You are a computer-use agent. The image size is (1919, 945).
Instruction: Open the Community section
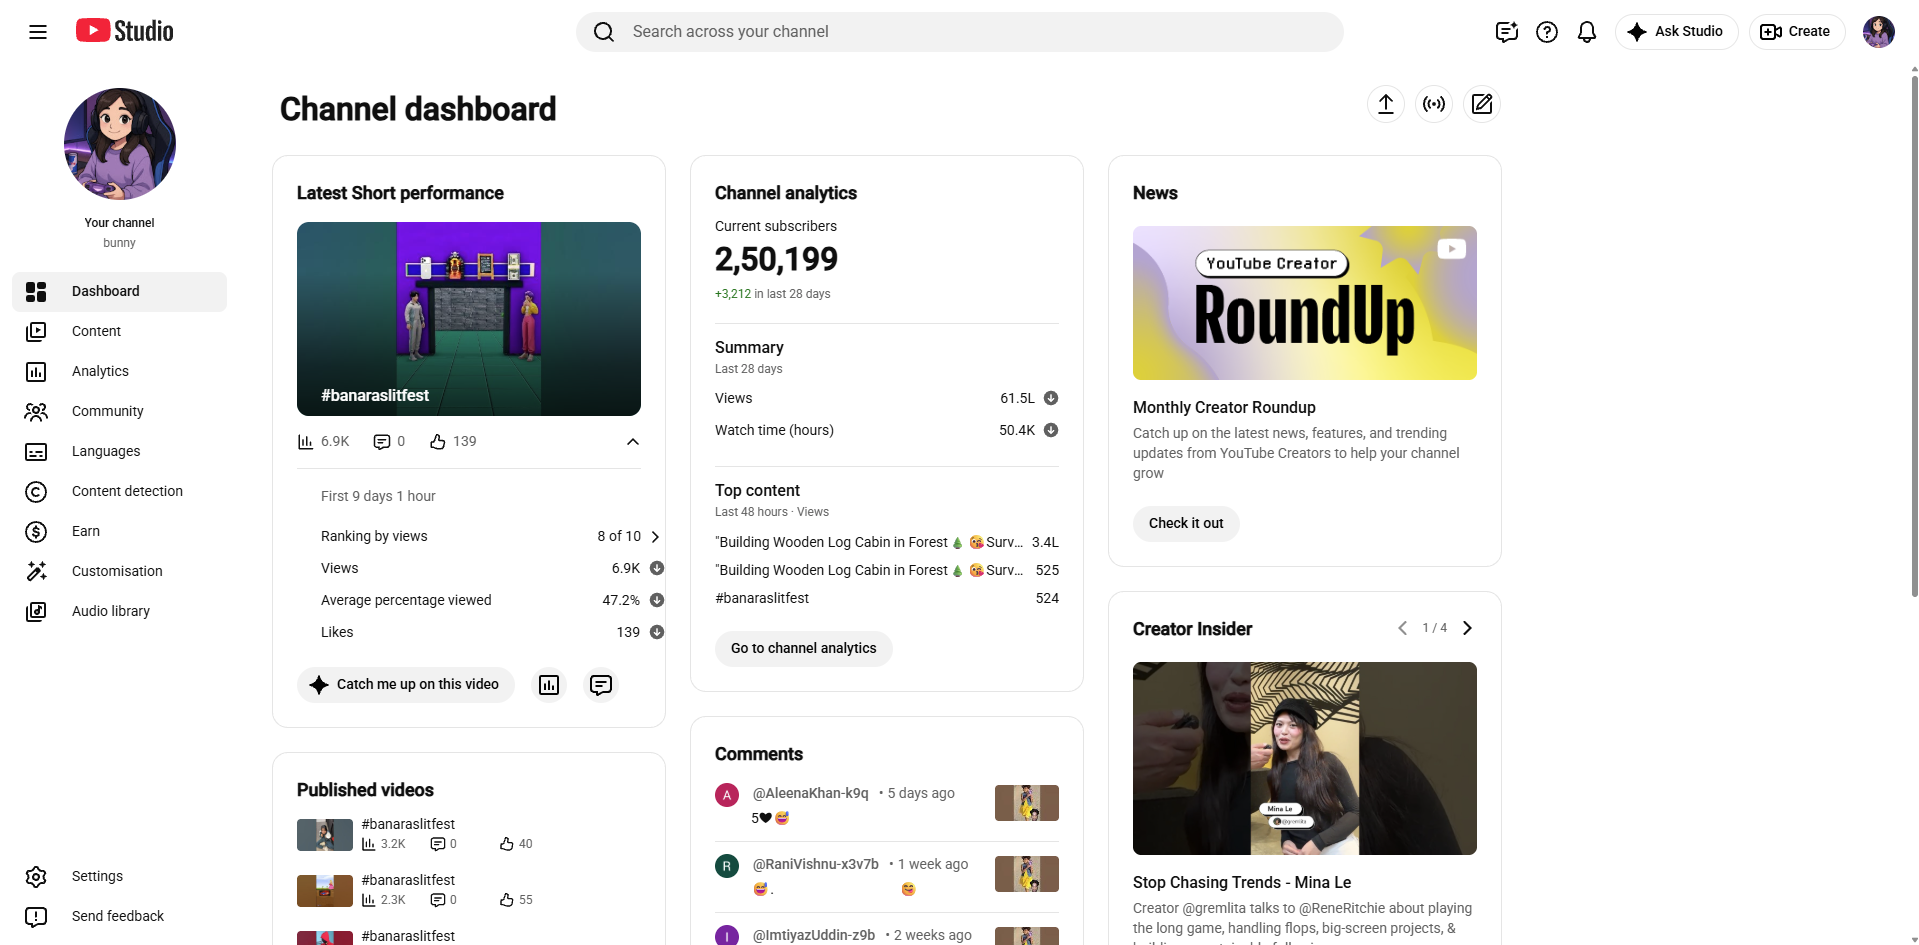tap(120, 412)
